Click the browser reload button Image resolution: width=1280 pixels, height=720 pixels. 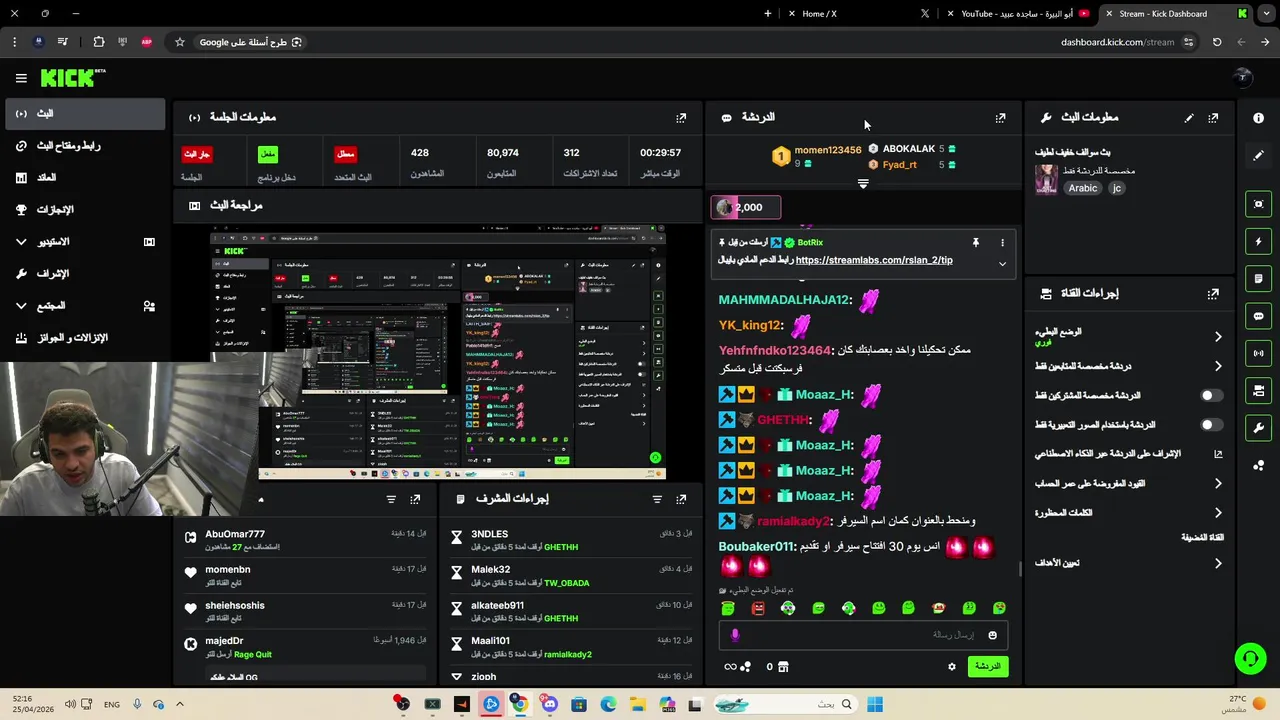click(x=1217, y=42)
